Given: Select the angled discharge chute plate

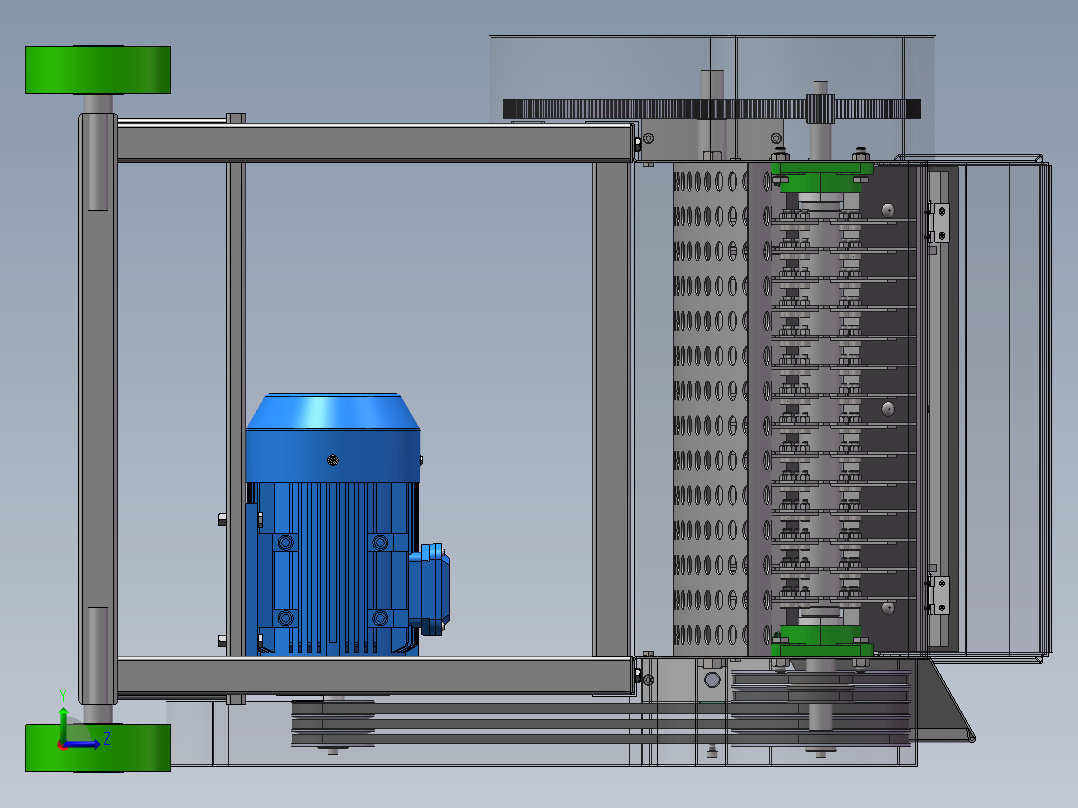Looking at the screenshot, I should 951,700.
